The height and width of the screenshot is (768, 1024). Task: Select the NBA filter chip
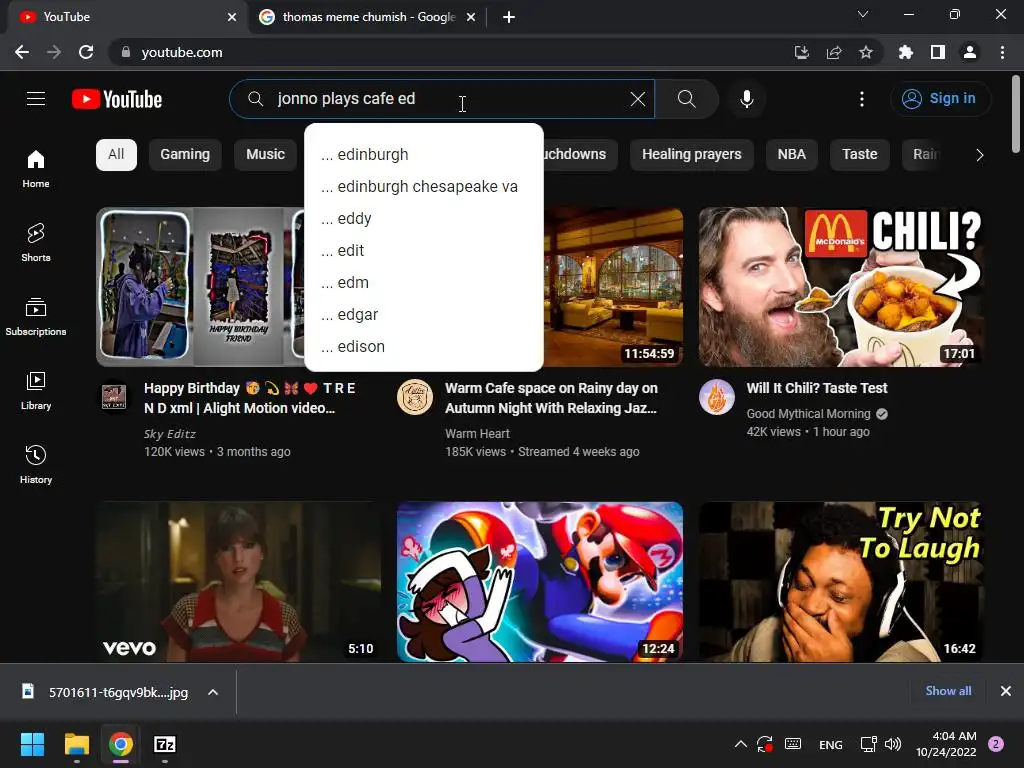click(x=792, y=155)
